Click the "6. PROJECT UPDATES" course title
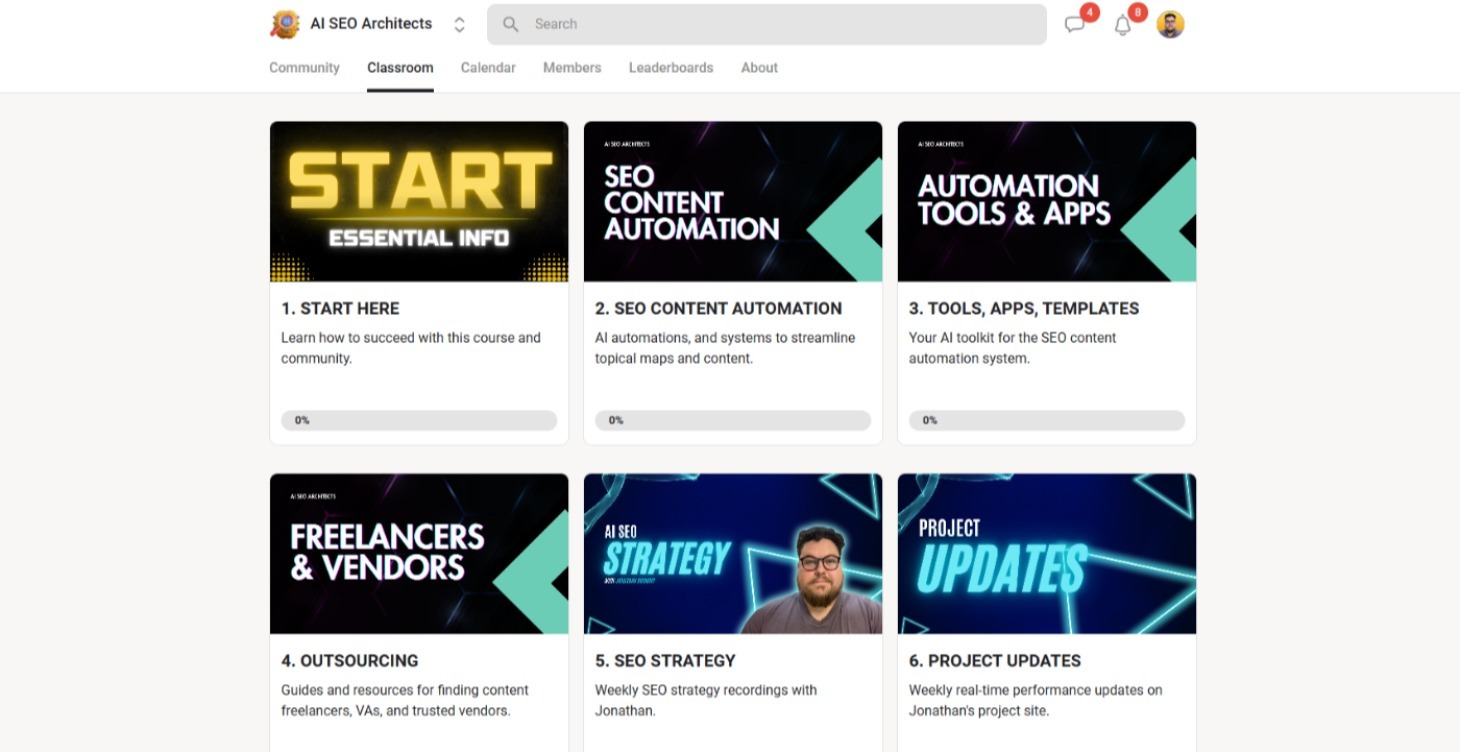1460x752 pixels. (995, 661)
